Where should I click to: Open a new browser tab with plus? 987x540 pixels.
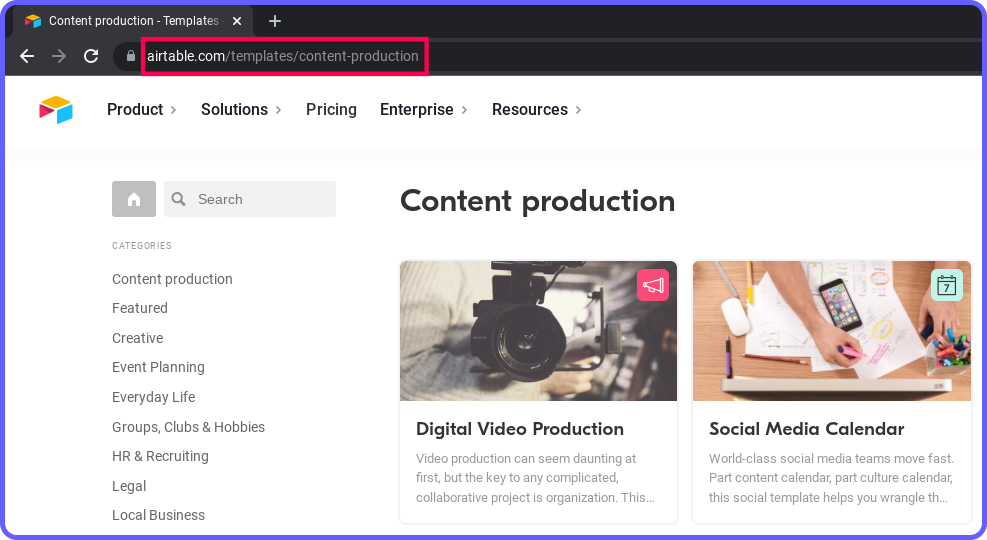pos(275,21)
